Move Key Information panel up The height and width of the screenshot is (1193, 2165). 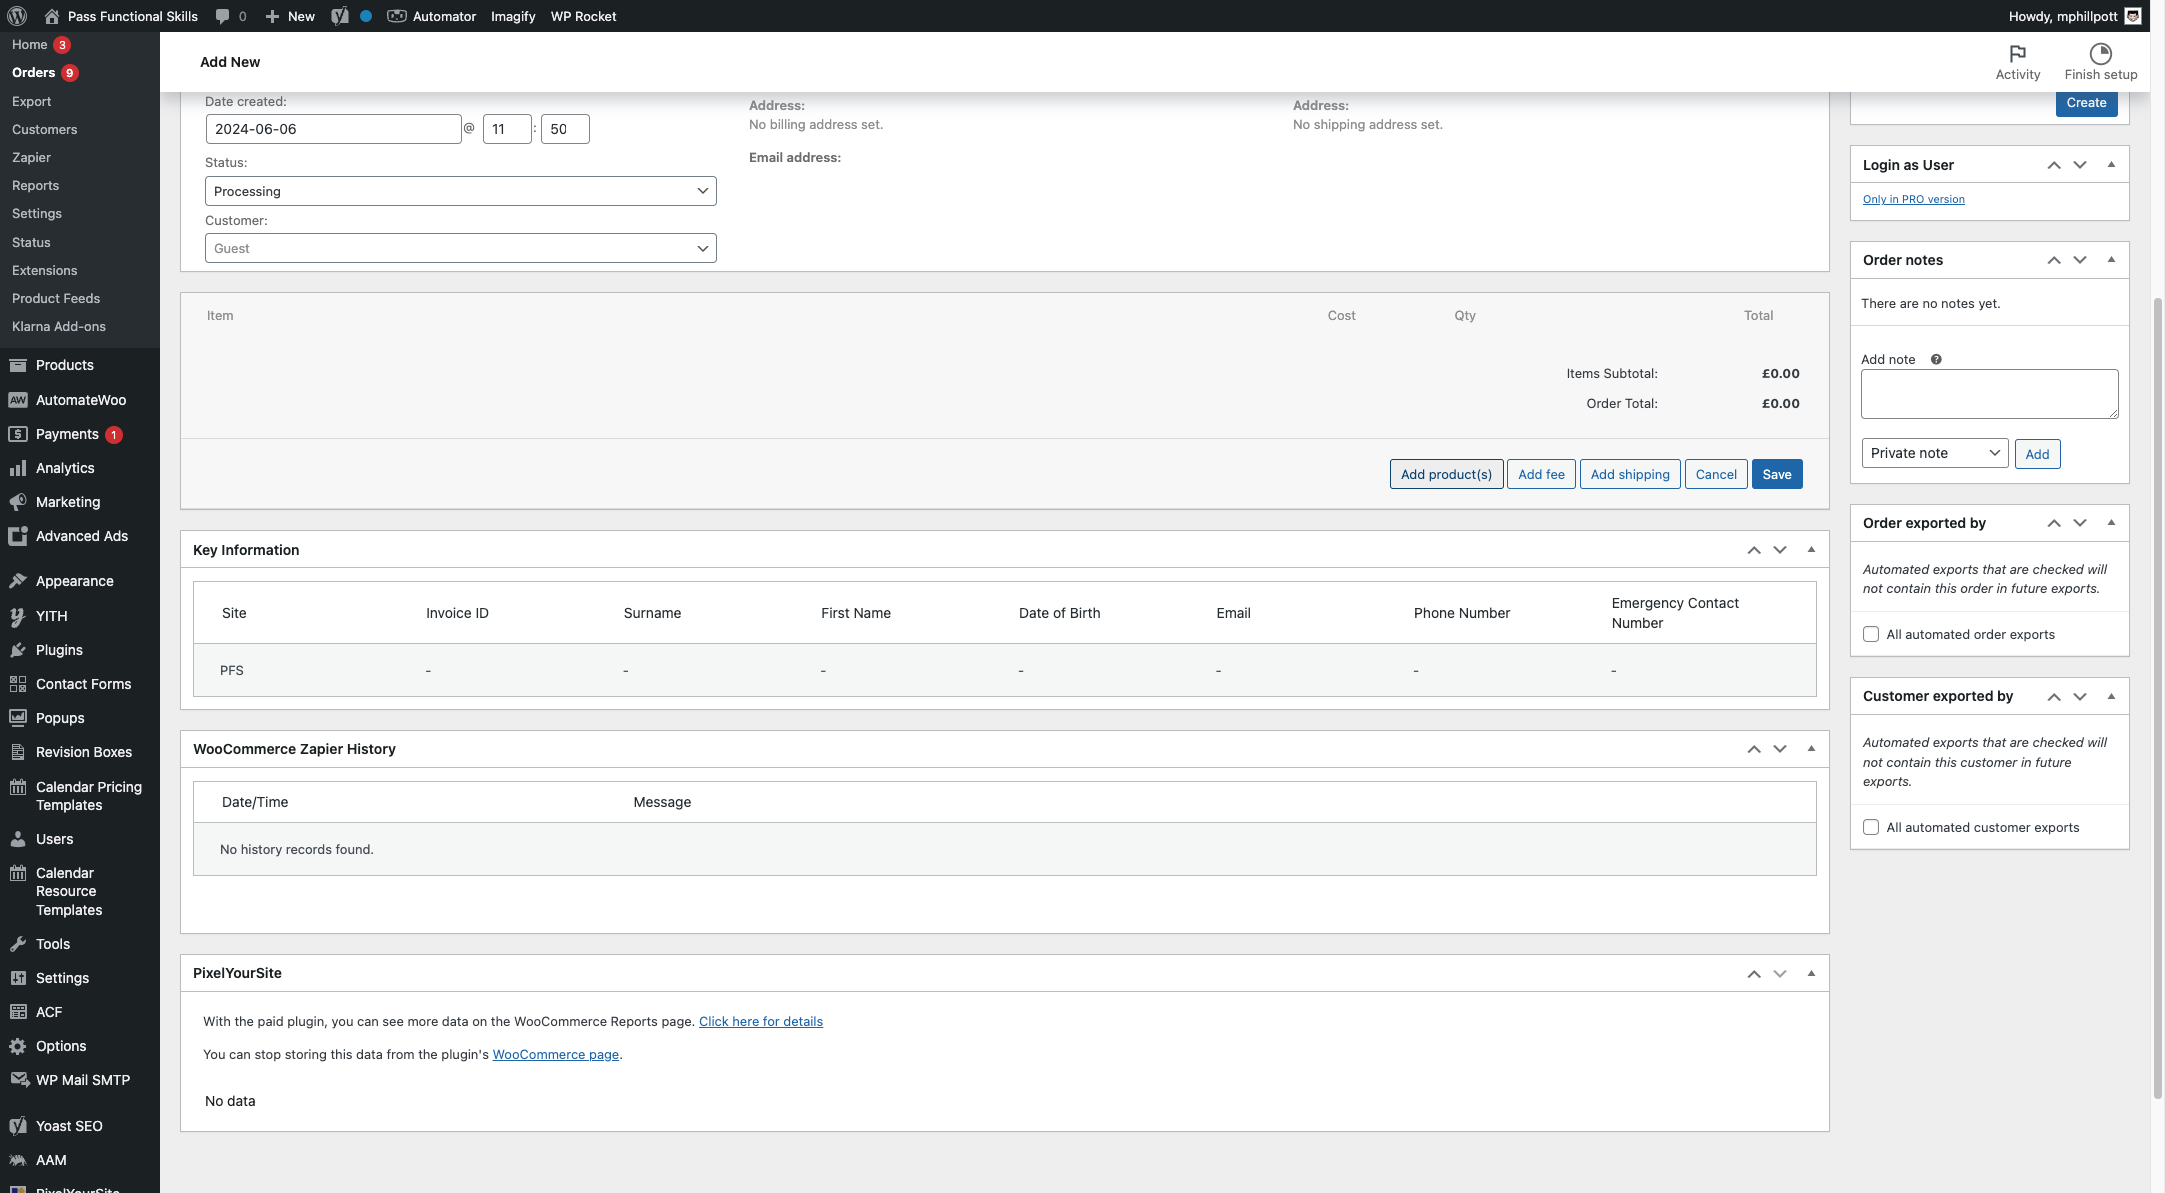tap(1754, 550)
